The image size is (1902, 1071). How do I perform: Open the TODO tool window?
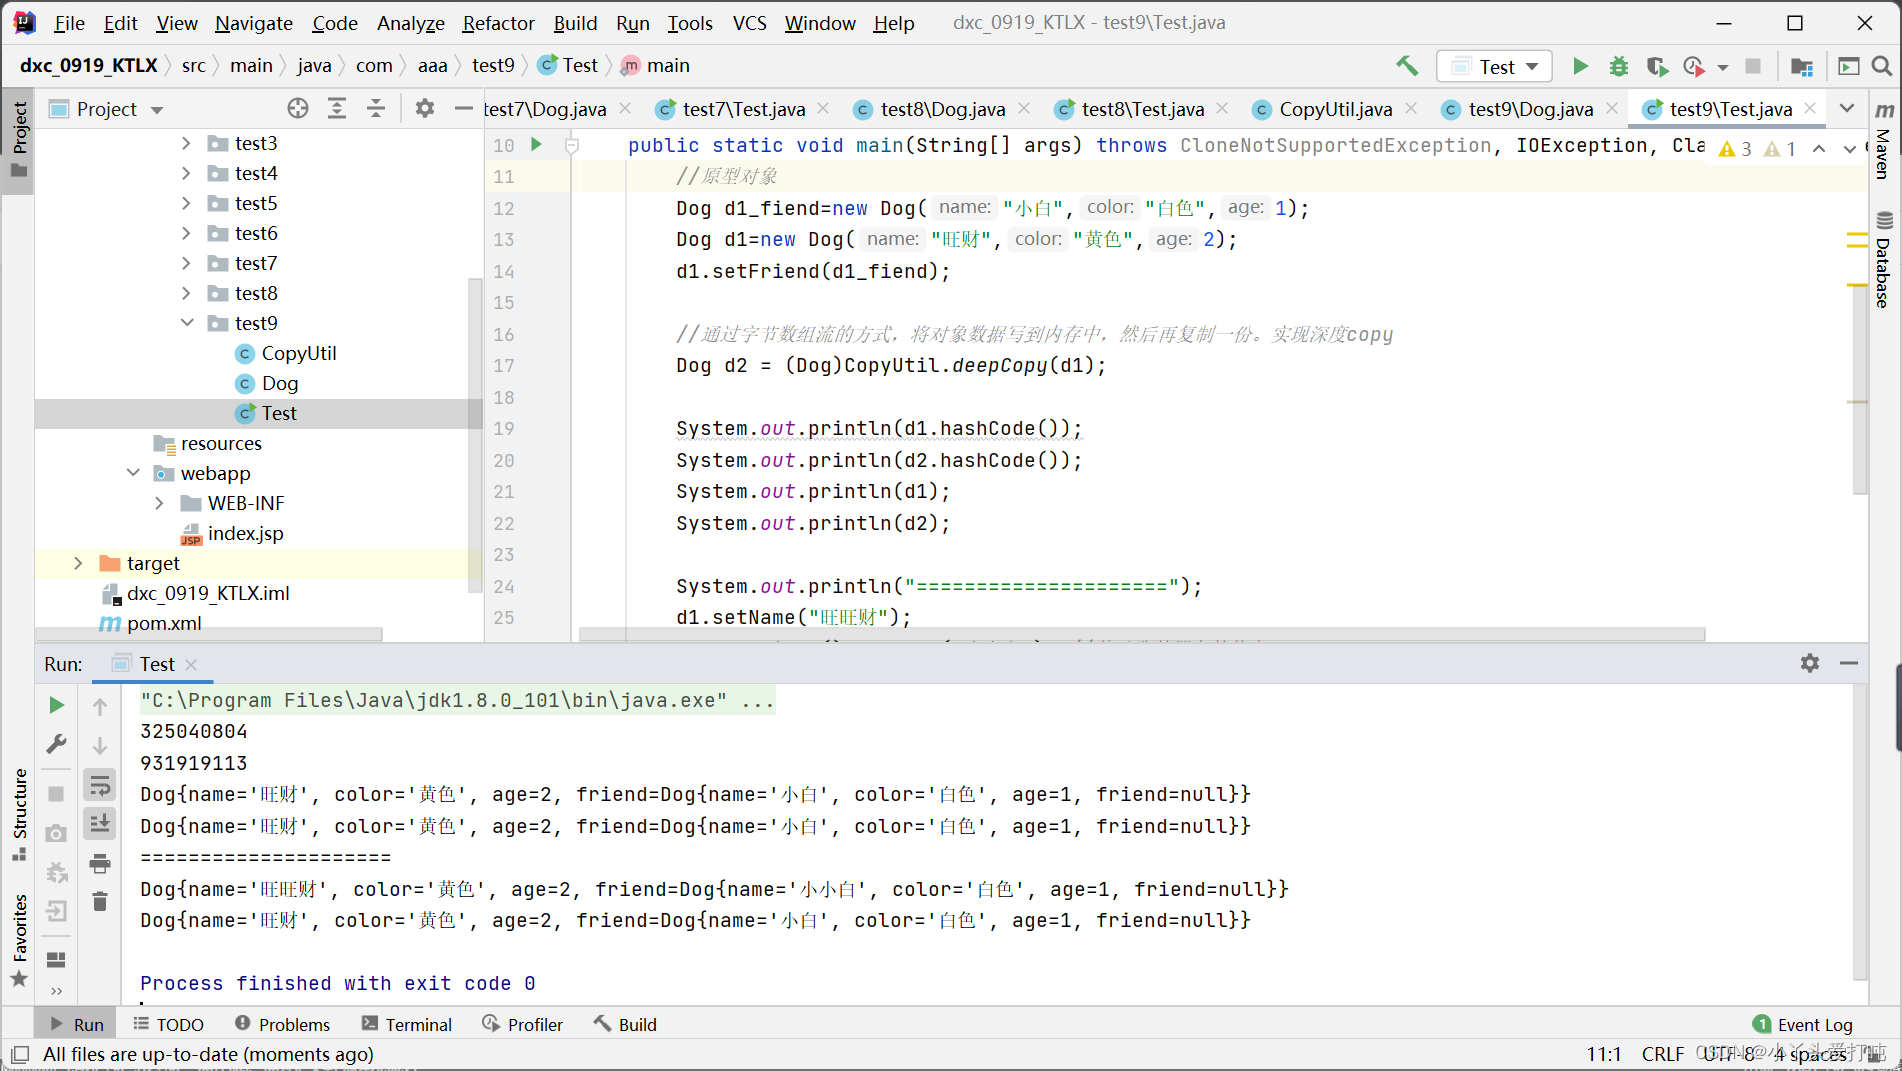click(168, 1025)
